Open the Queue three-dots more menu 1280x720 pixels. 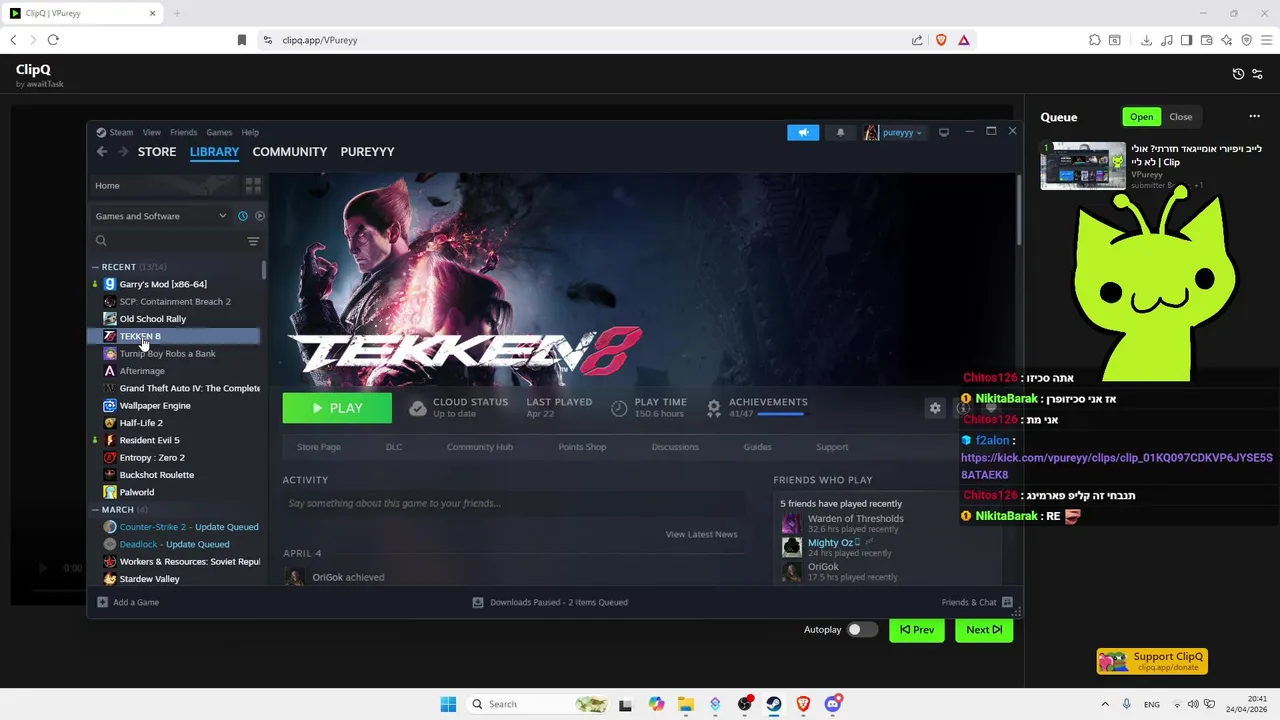[x=1254, y=117]
